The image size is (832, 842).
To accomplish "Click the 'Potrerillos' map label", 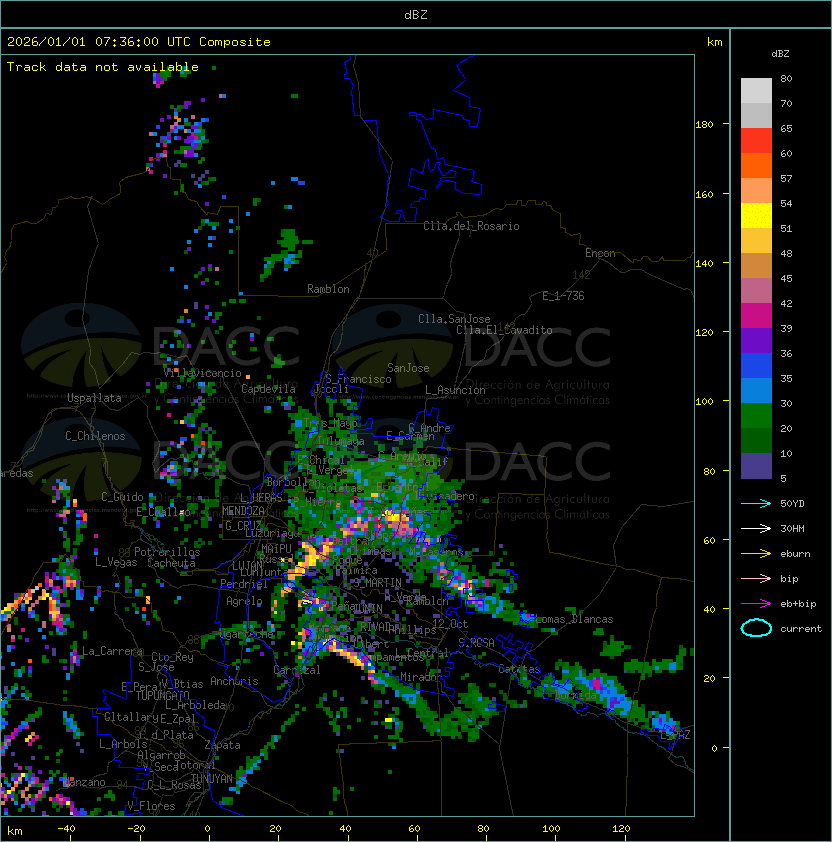I will click(x=167, y=552).
